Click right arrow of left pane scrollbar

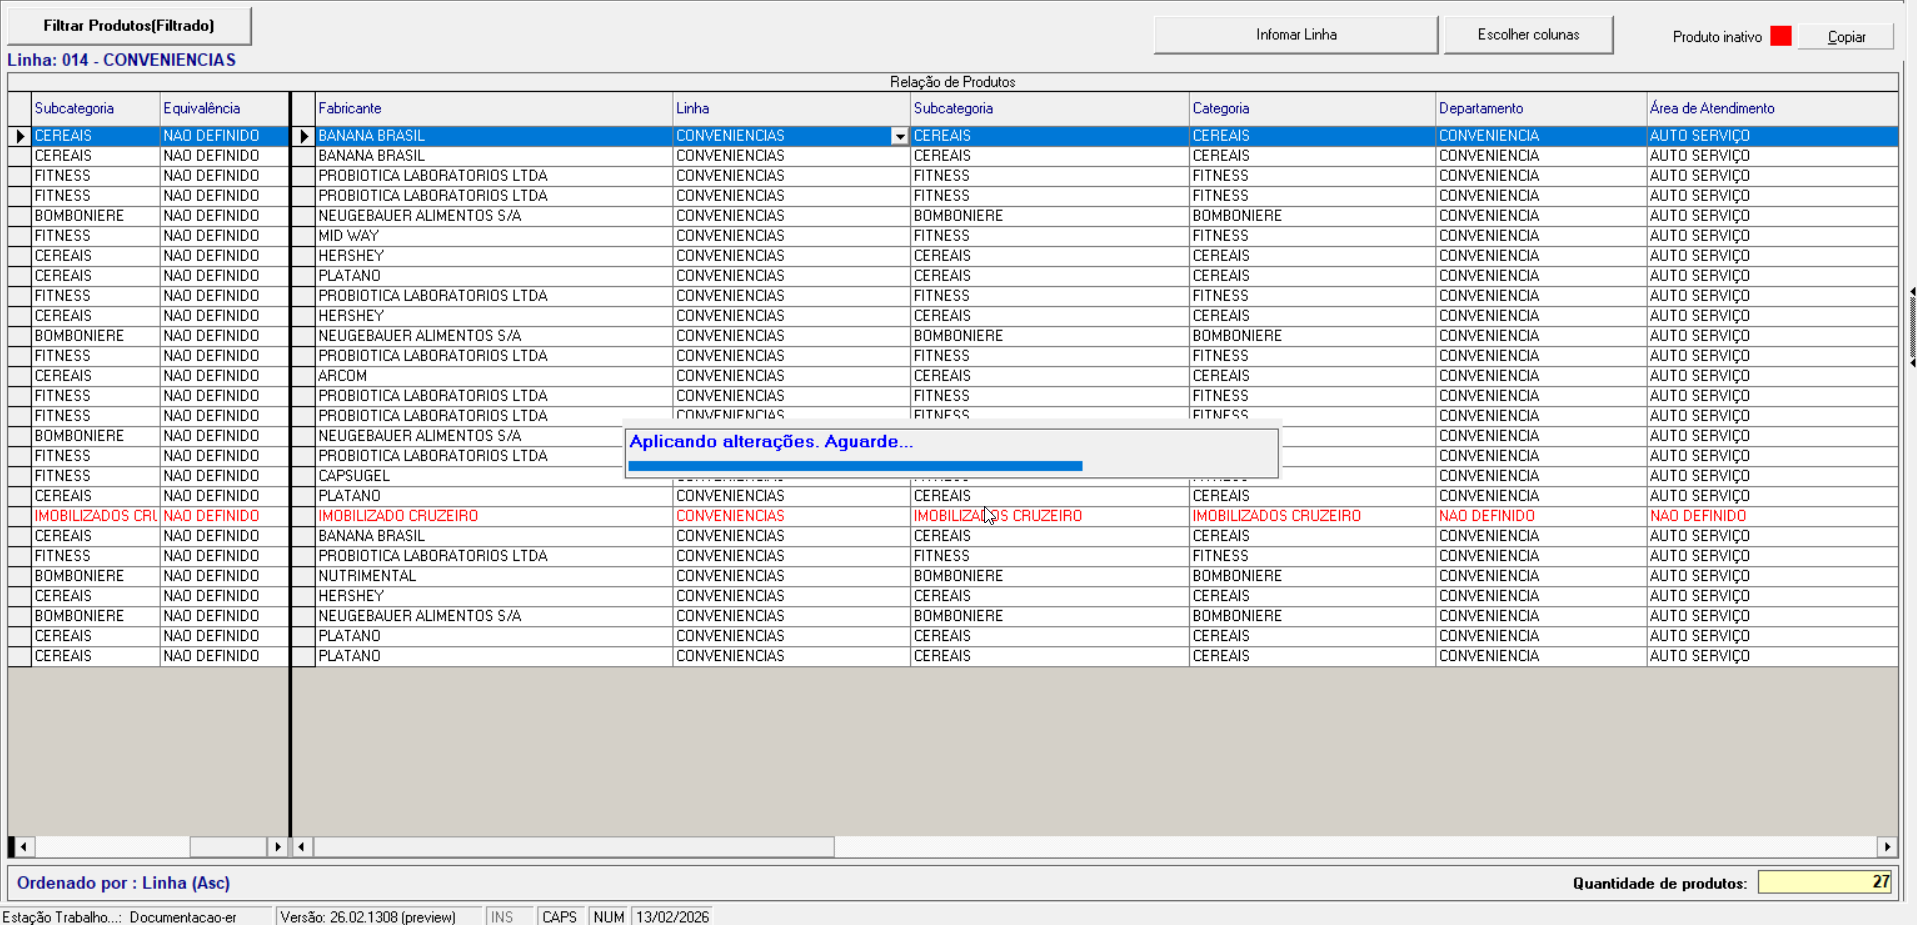[278, 847]
